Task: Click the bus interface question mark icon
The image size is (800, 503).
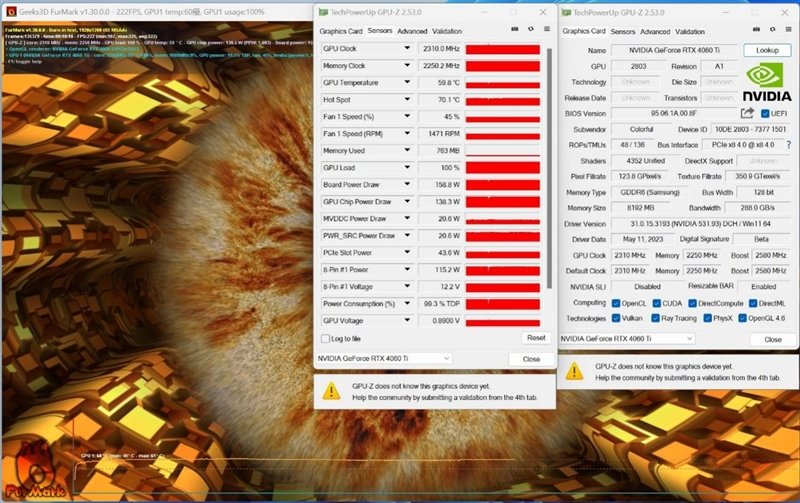Action: tap(789, 145)
